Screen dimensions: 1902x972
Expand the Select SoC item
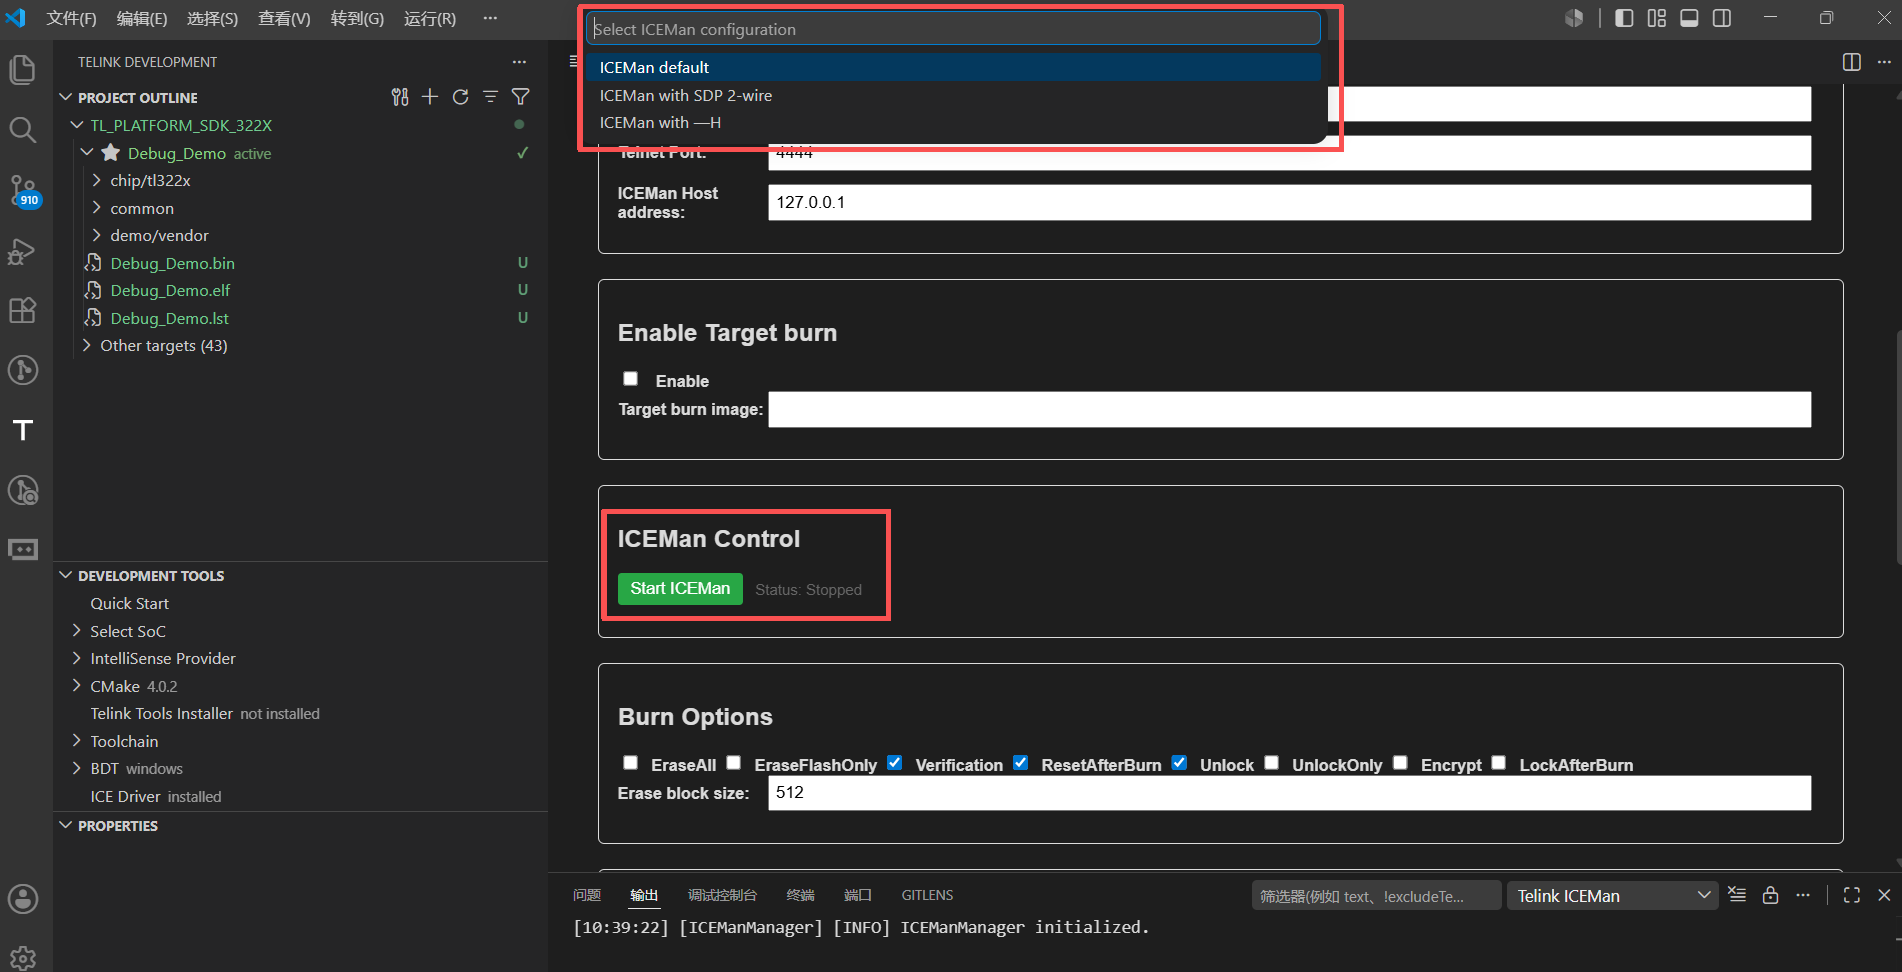pyautogui.click(x=77, y=631)
